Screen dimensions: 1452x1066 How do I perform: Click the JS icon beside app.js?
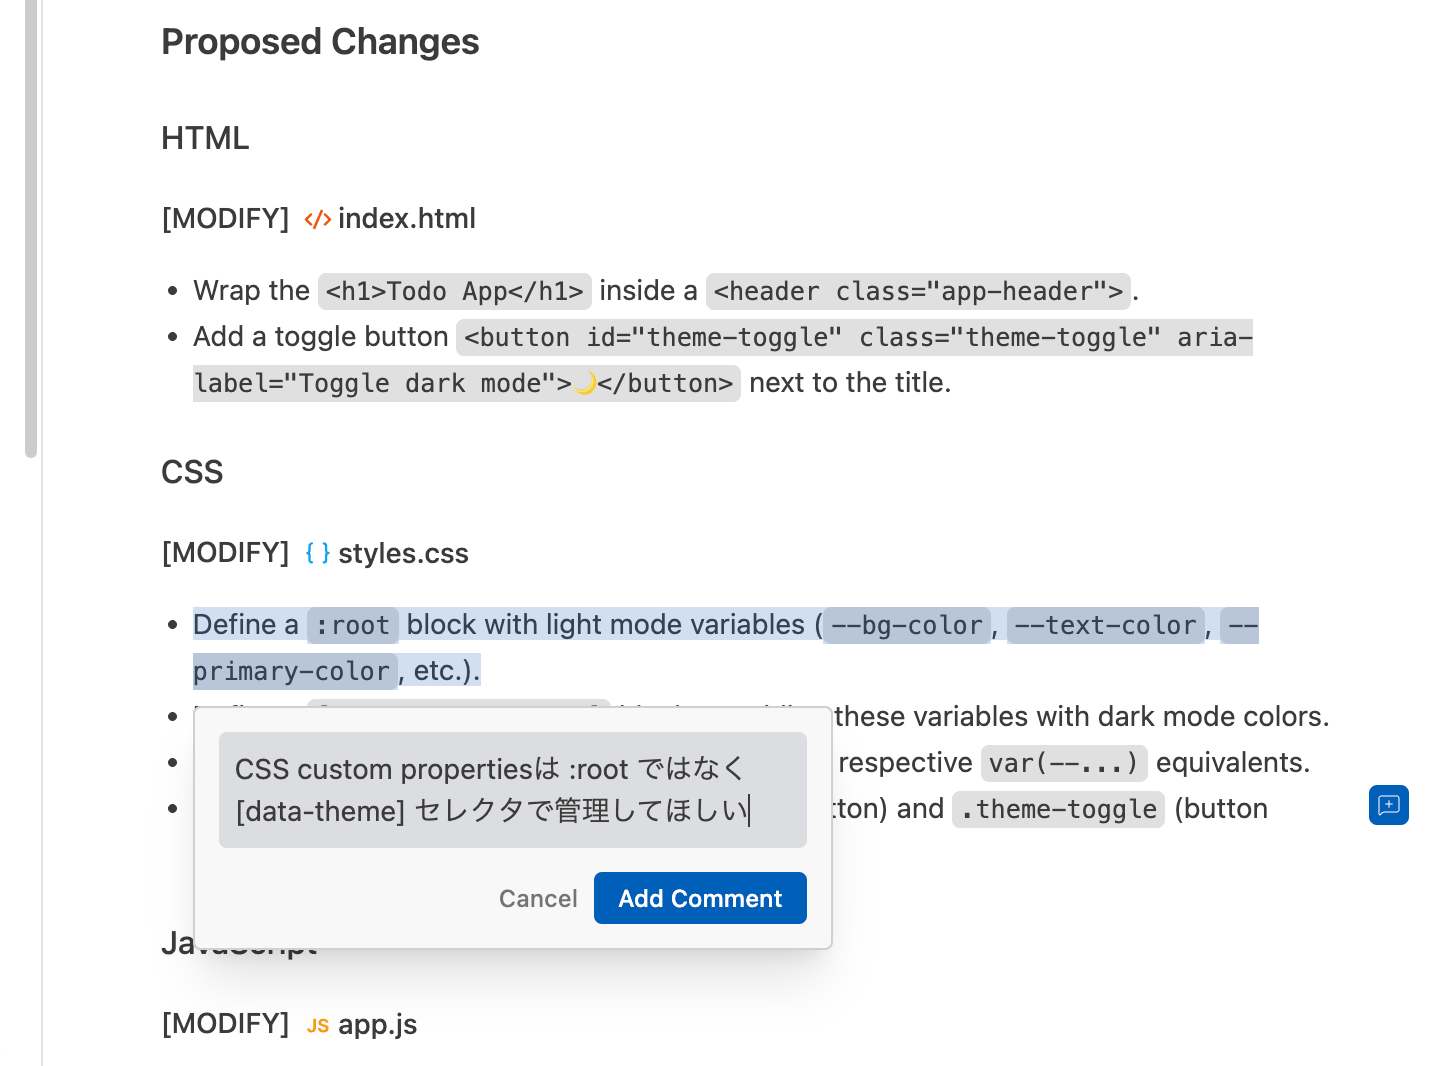pos(317,1025)
